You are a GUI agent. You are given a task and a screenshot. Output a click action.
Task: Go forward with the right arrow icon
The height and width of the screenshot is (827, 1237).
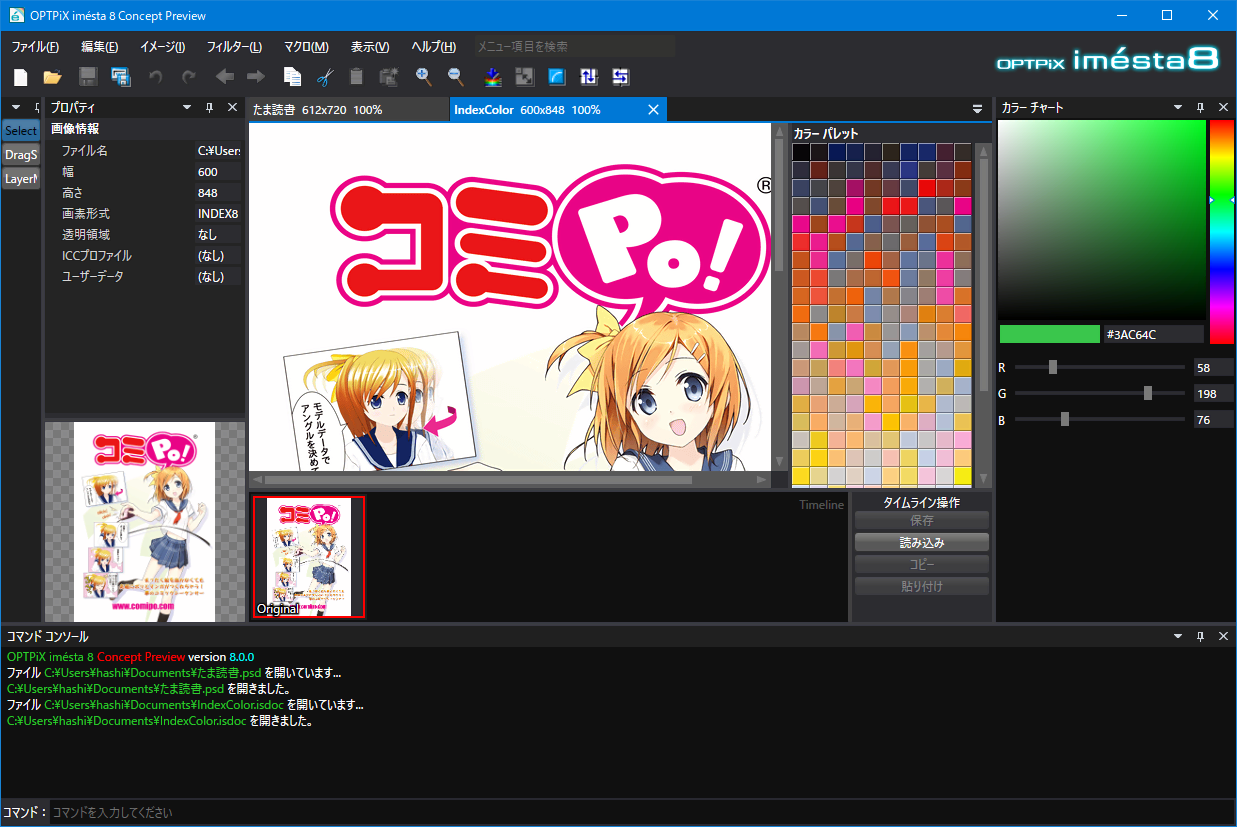(256, 77)
